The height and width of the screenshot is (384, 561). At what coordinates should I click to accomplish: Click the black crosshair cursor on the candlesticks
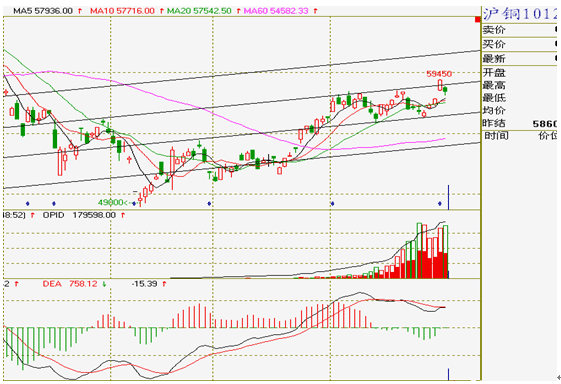(269, 161)
